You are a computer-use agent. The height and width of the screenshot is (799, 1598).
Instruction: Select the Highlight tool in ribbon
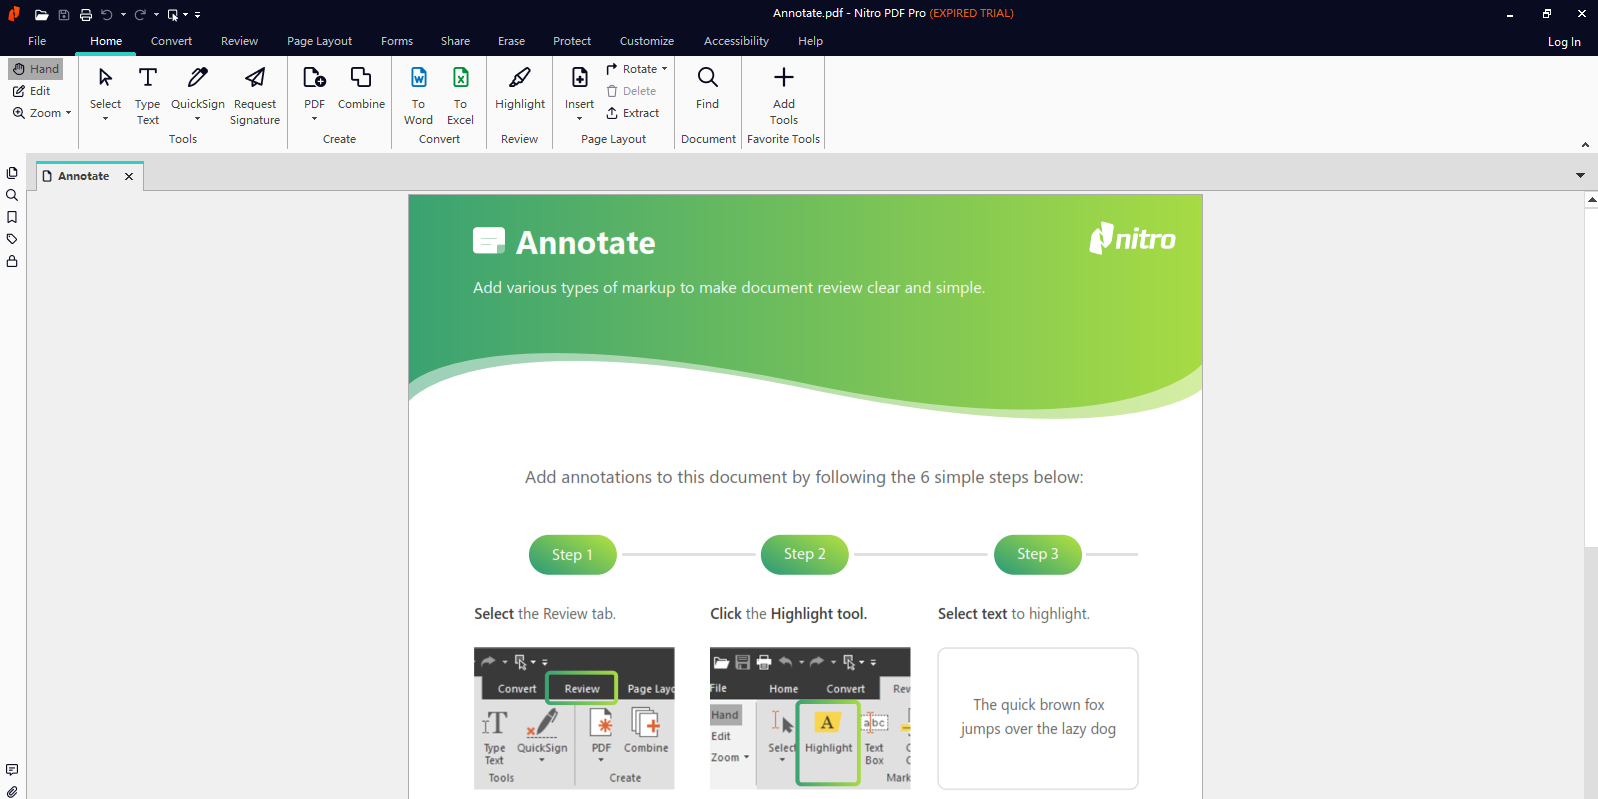pyautogui.click(x=520, y=88)
